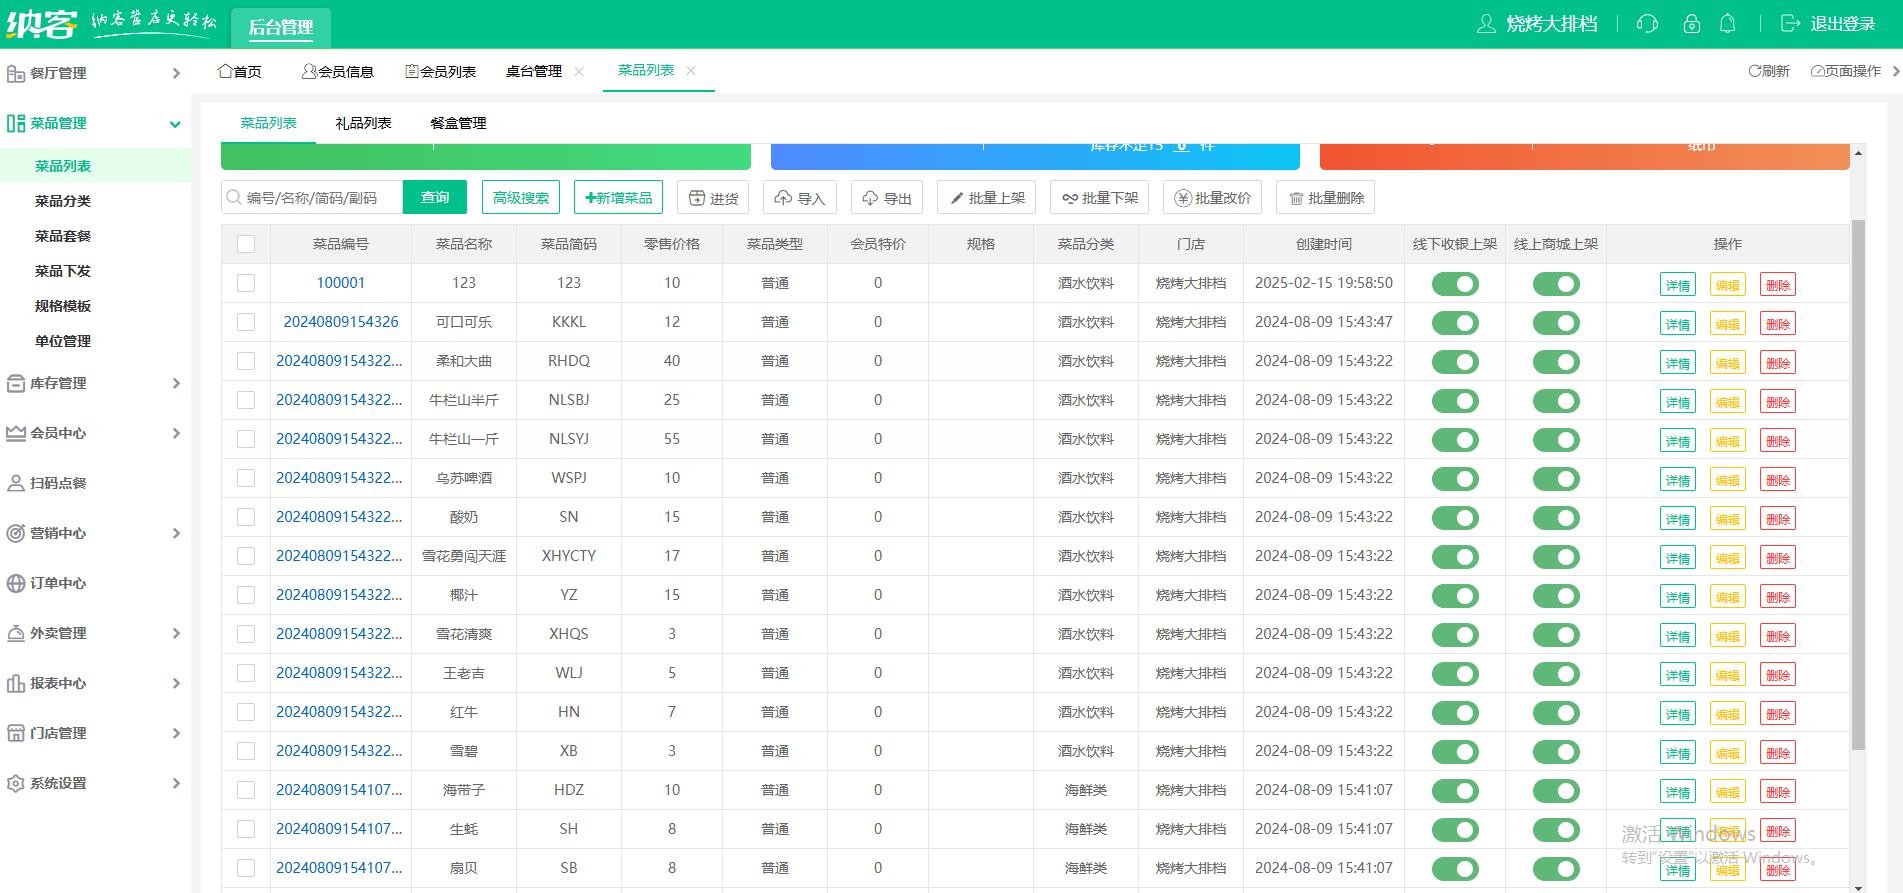Check the row checkbox for 100001
Viewport: 1903px width, 893px height.
(246, 283)
